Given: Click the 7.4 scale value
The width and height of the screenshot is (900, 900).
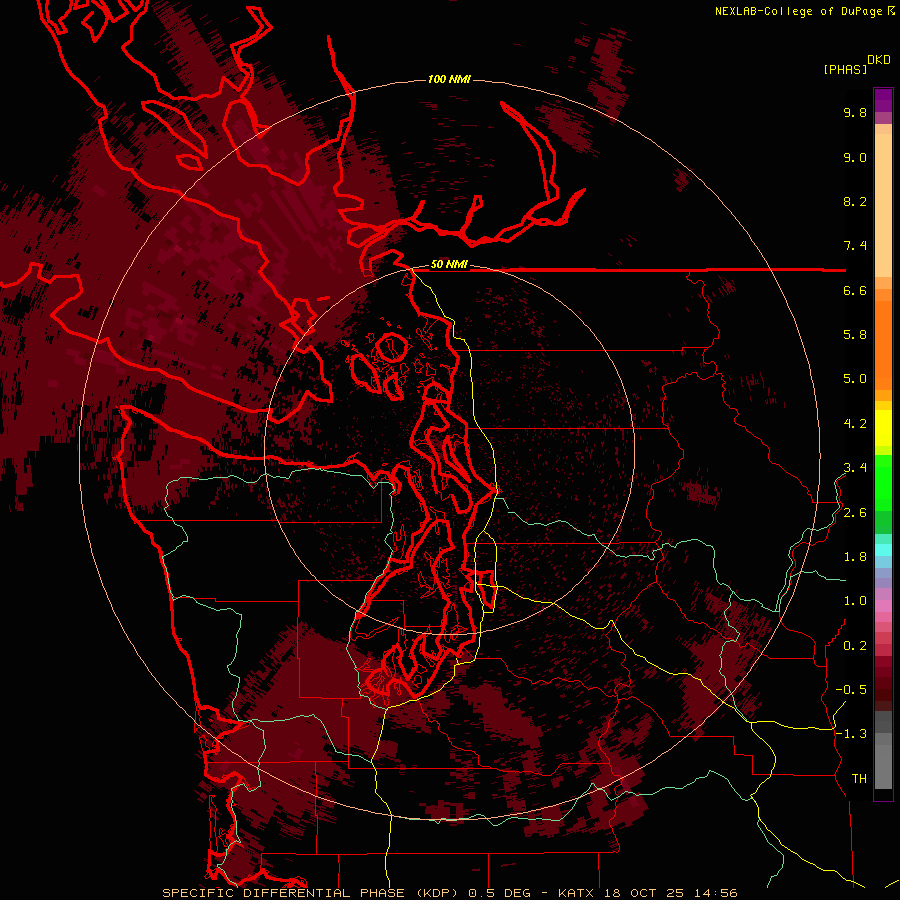Looking at the screenshot, I should click(x=855, y=246).
